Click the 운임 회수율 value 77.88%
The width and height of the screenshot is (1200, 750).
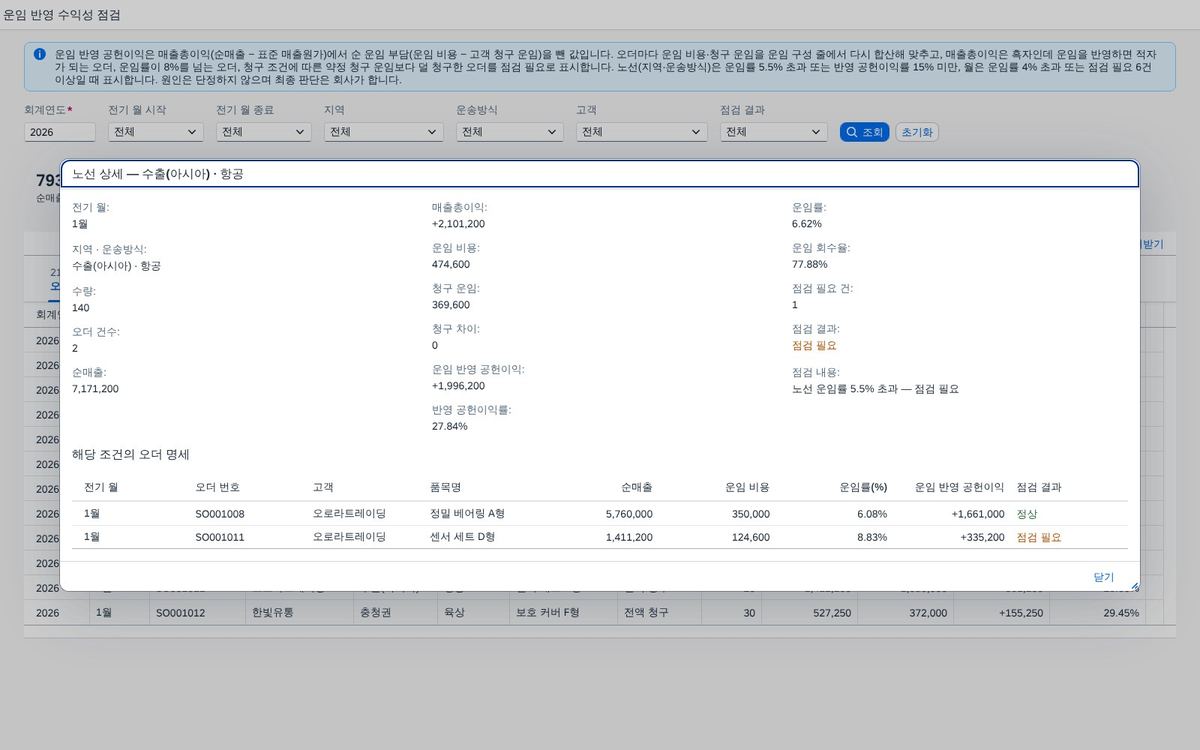point(810,264)
